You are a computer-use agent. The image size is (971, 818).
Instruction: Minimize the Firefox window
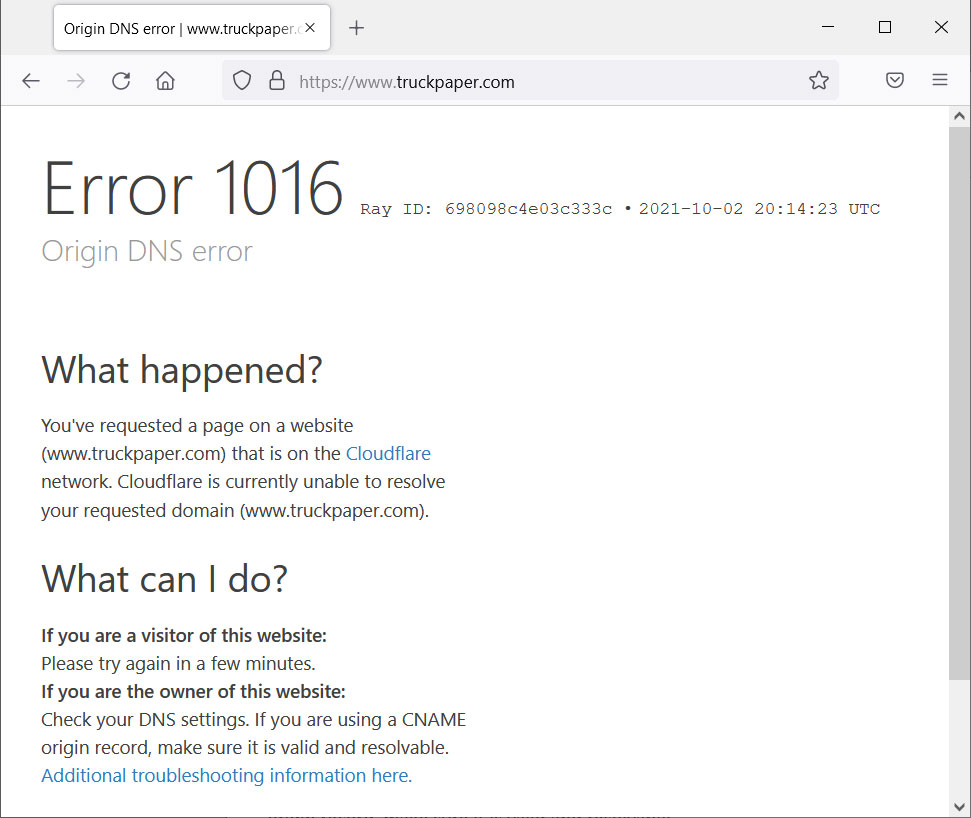(x=828, y=27)
